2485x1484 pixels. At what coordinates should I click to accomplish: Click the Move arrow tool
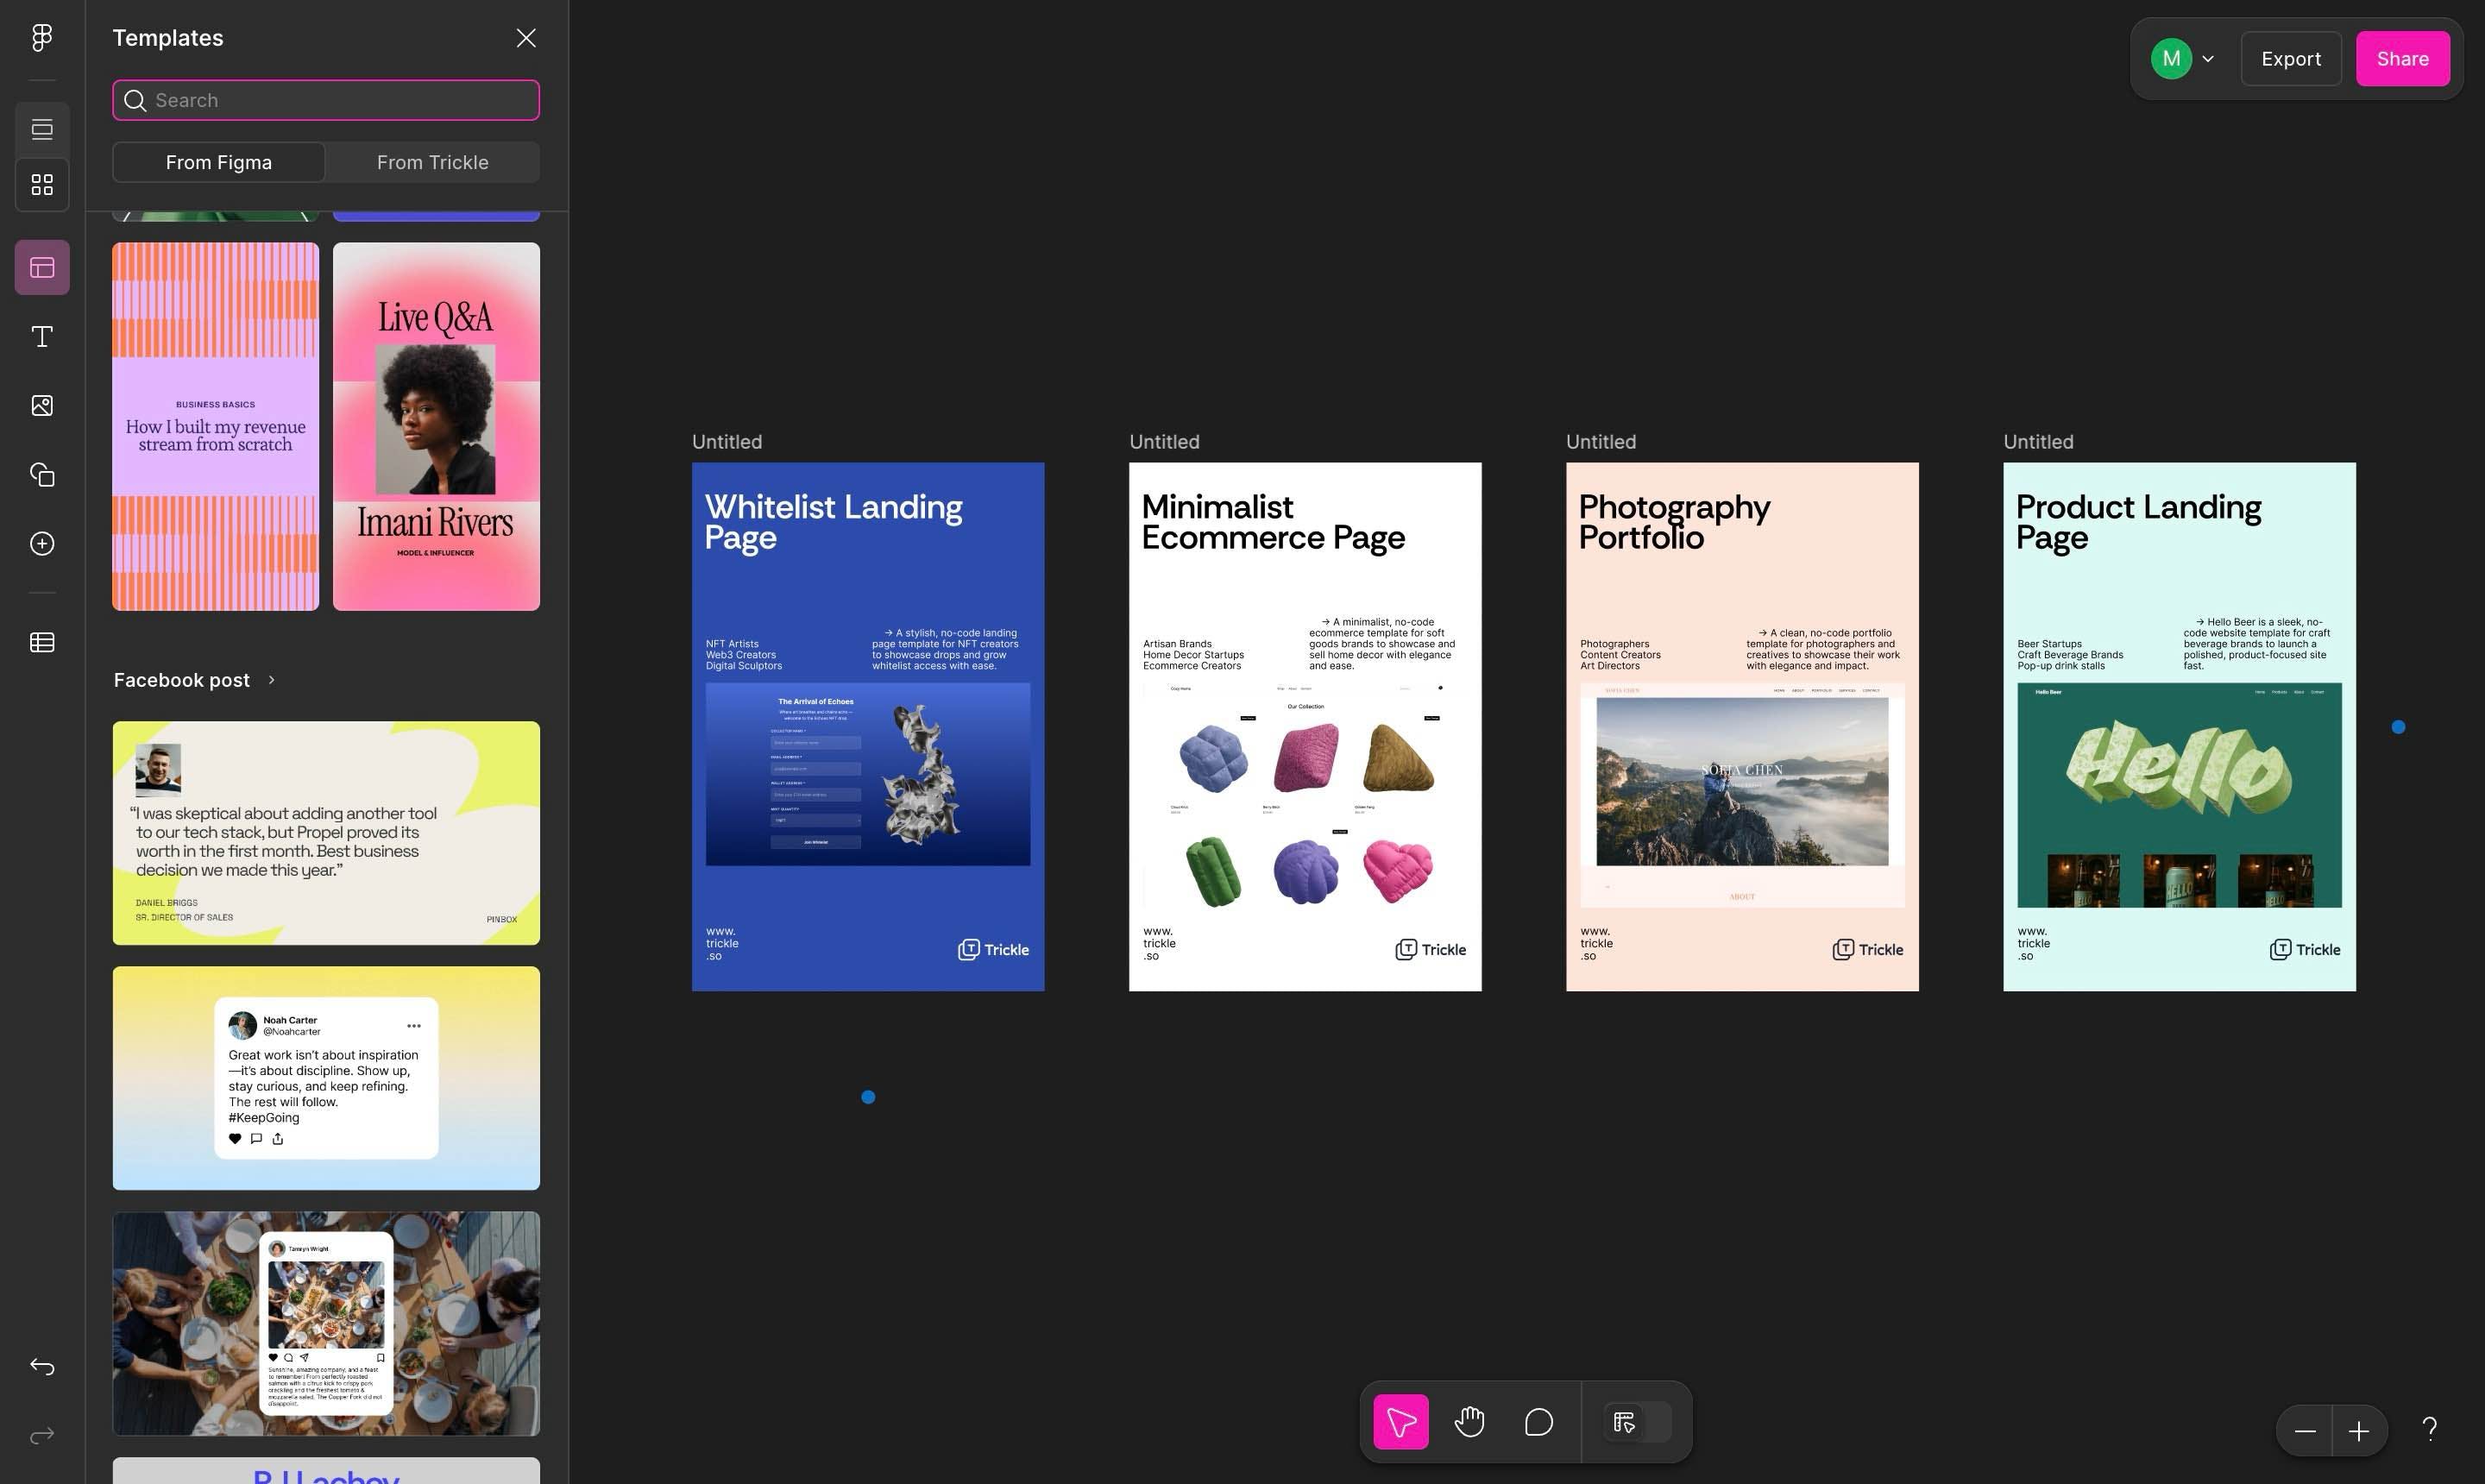coord(1400,1421)
